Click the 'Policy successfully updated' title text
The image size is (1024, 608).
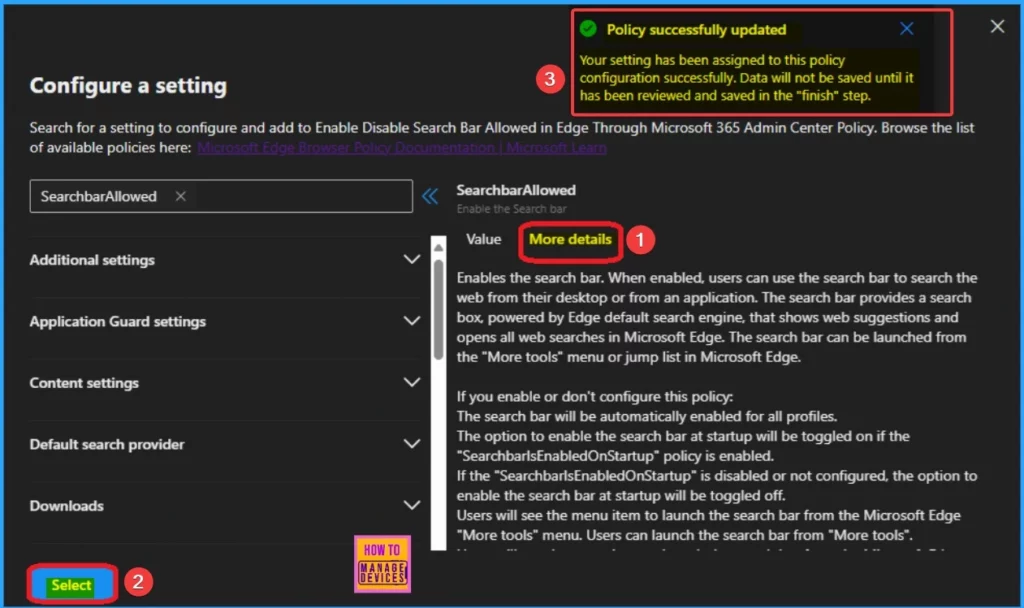pyautogui.click(x=696, y=29)
